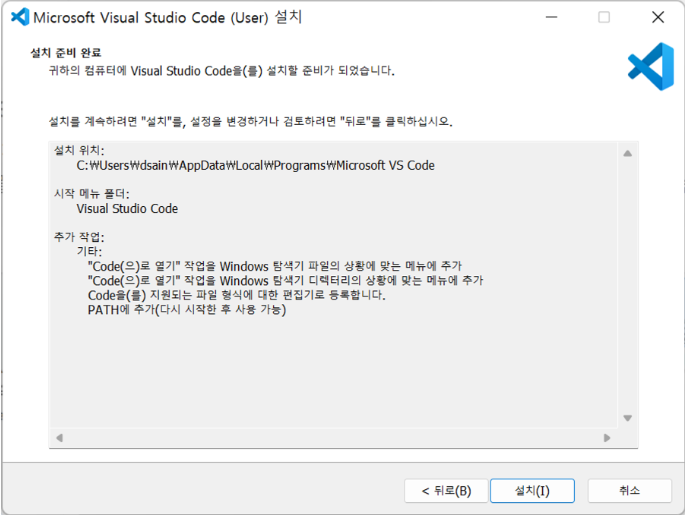The image size is (691, 519).
Task: Click the horizontal scroll right arrow
Action: pyautogui.click(x=607, y=438)
